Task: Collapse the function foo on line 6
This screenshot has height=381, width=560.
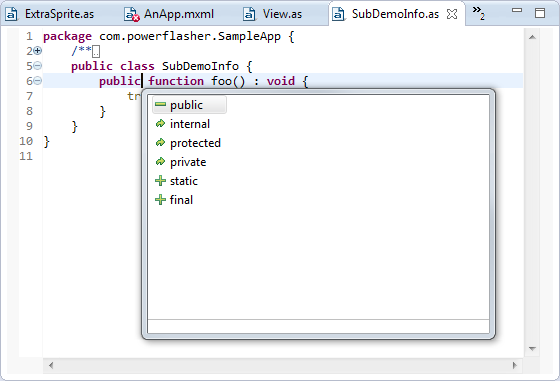Action: pos(38,81)
